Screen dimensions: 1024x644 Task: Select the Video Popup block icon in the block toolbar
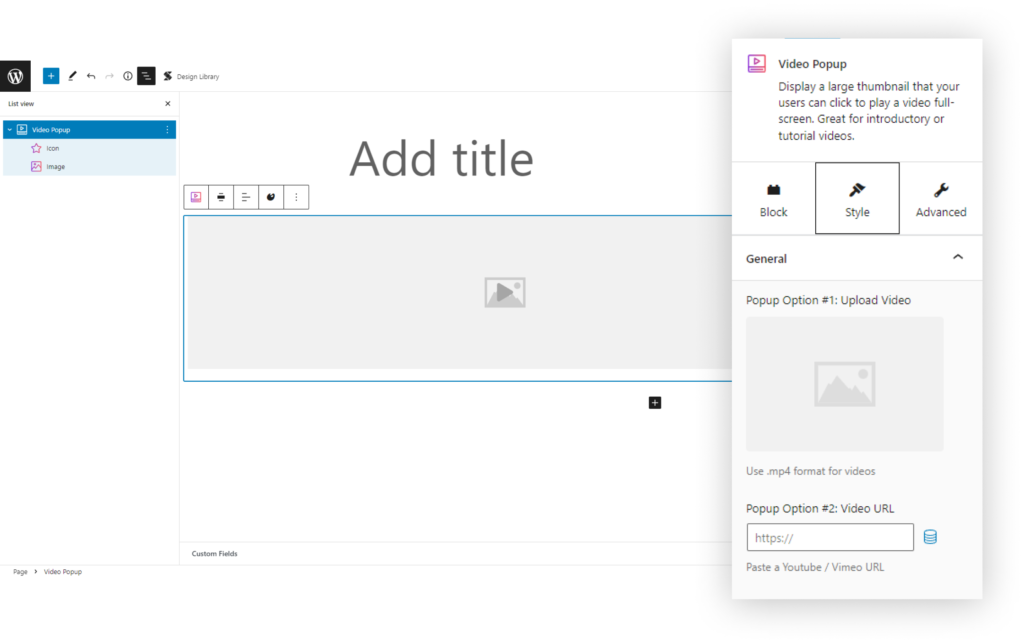pos(196,197)
